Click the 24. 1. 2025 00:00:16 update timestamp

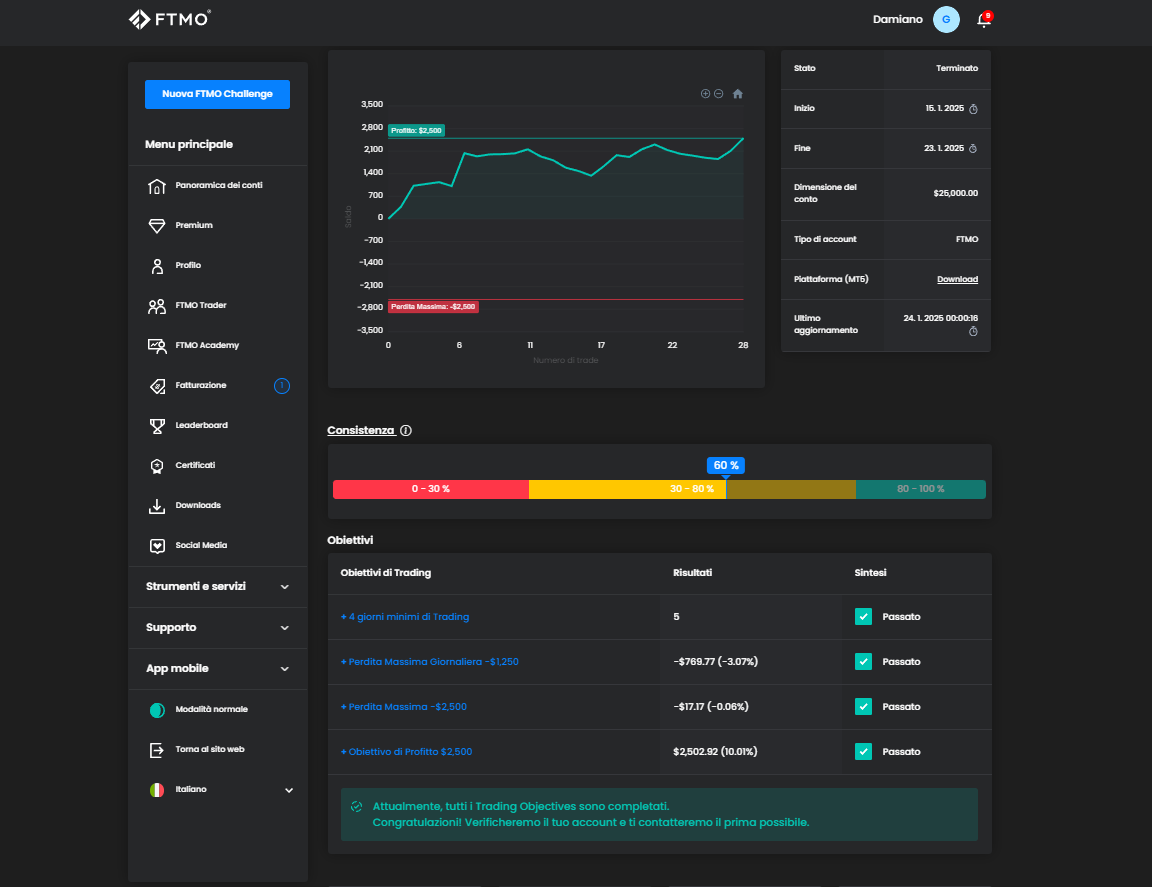(940, 318)
